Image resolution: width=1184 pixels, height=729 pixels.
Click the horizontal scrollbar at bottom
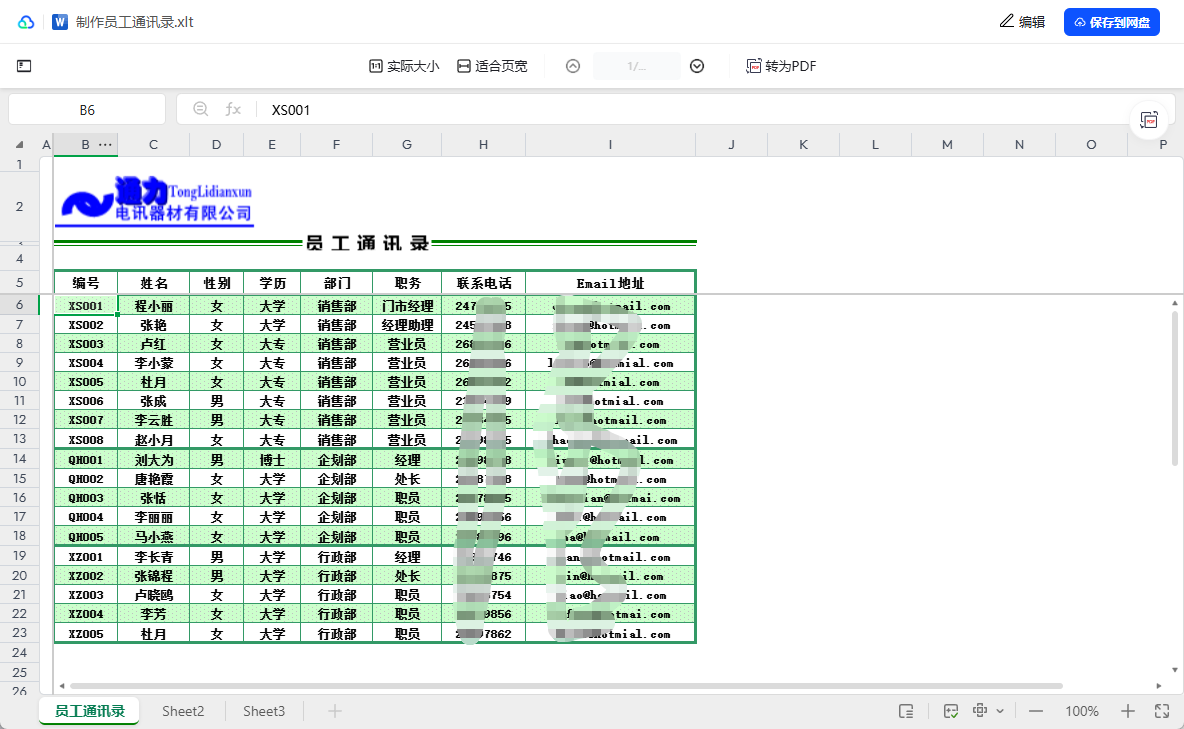click(x=560, y=686)
